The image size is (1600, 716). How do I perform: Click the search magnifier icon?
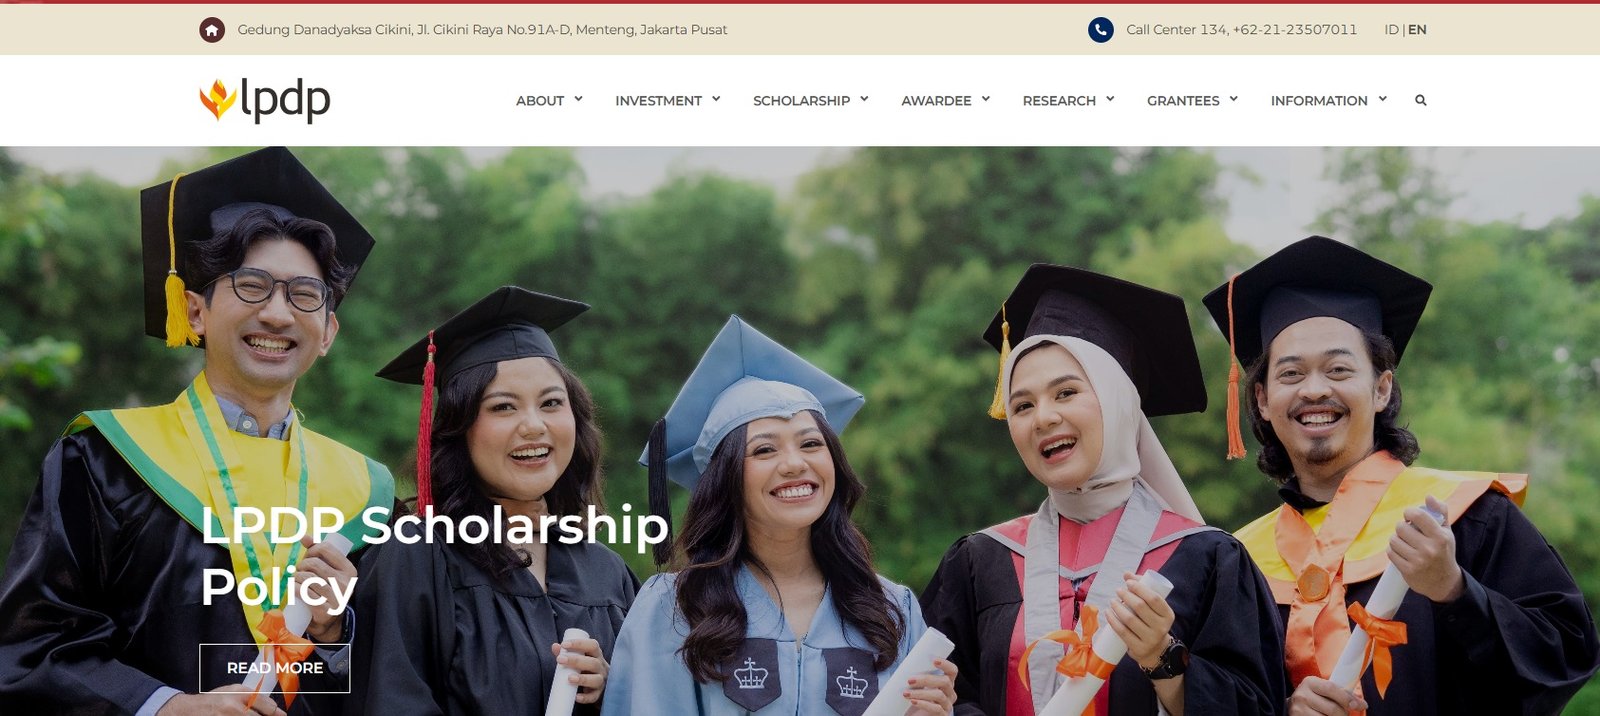click(x=1420, y=100)
